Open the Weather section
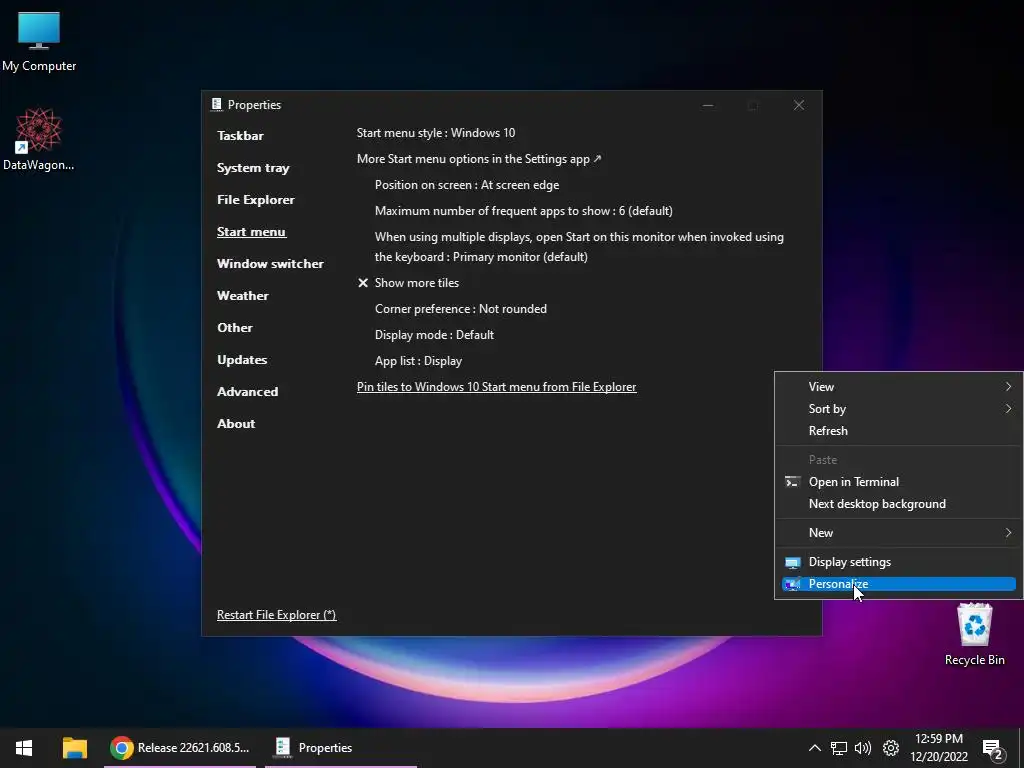This screenshot has height=768, width=1024. [x=242, y=296]
